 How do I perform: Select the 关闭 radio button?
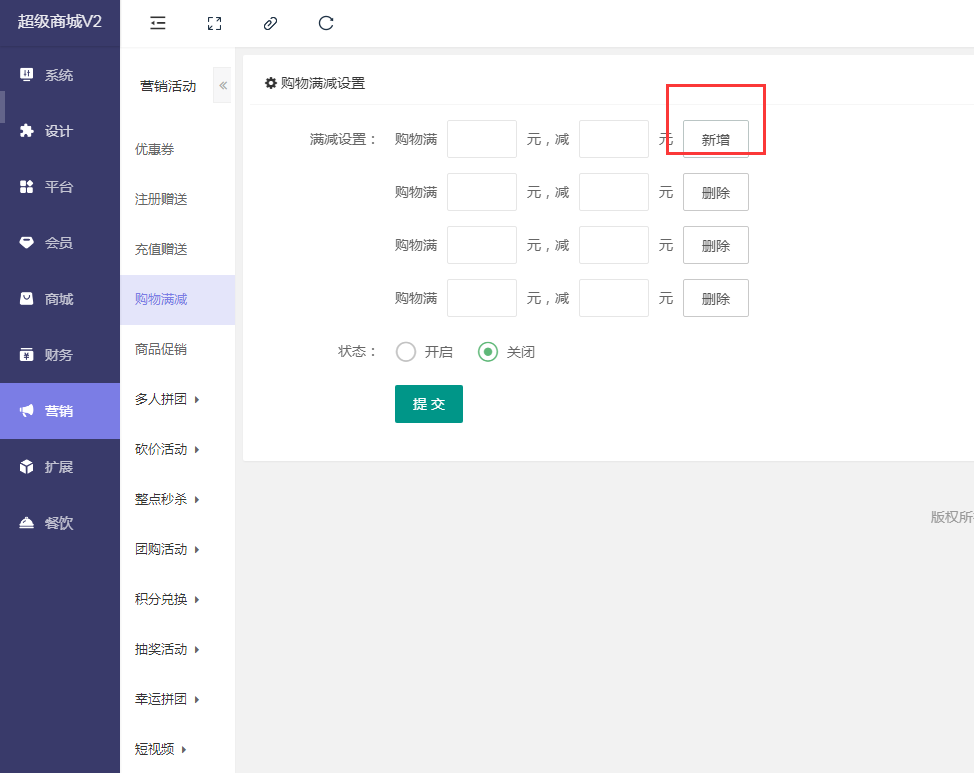(x=488, y=352)
